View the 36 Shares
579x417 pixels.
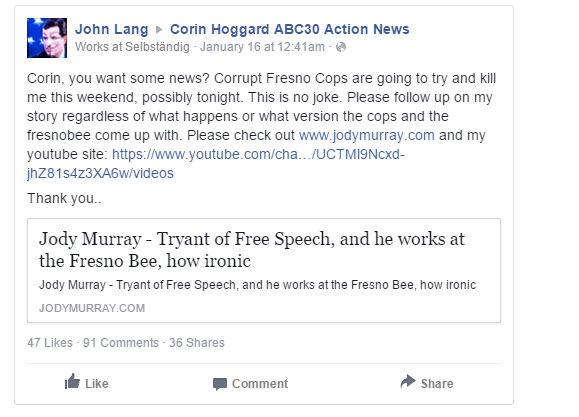pos(197,343)
